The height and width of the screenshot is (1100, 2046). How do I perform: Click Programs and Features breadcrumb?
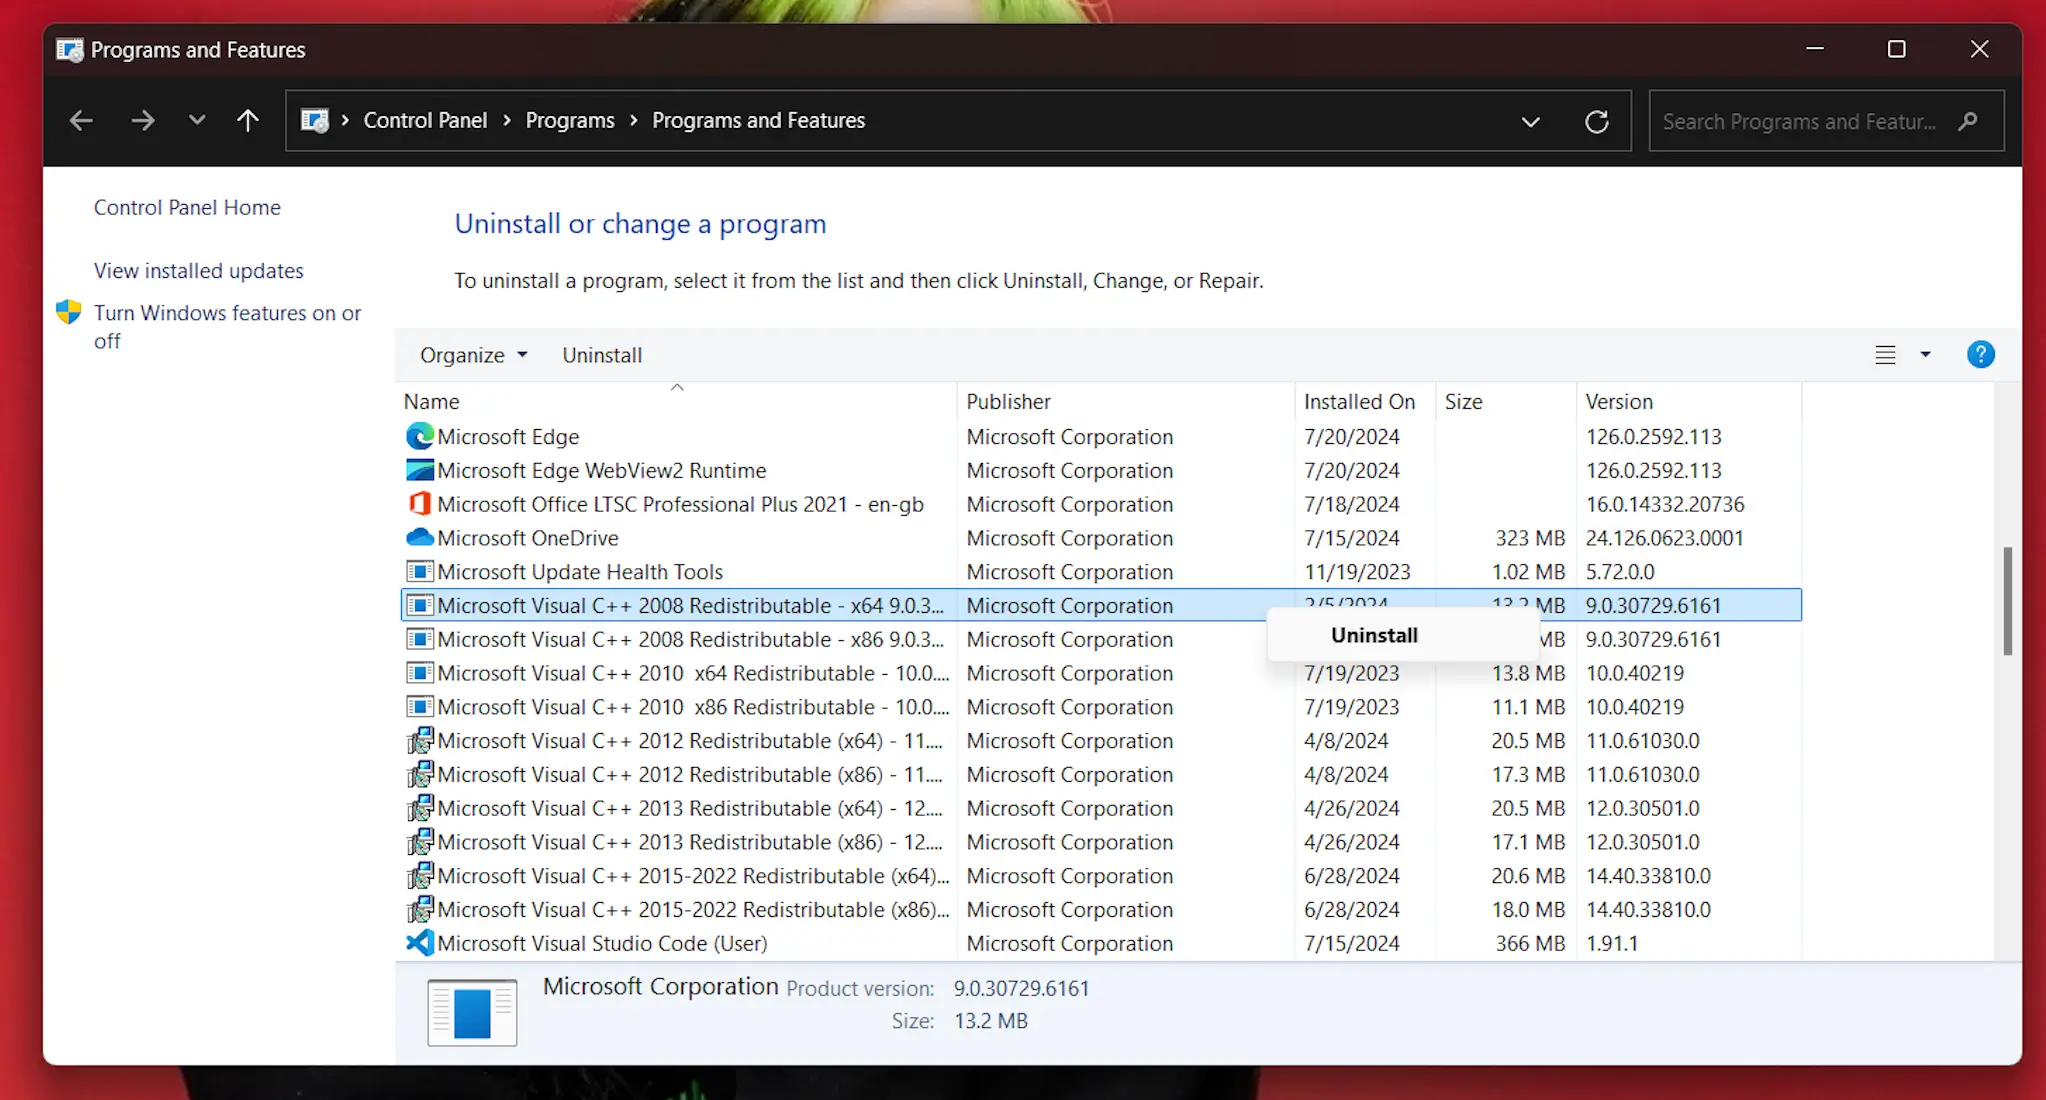click(x=758, y=121)
